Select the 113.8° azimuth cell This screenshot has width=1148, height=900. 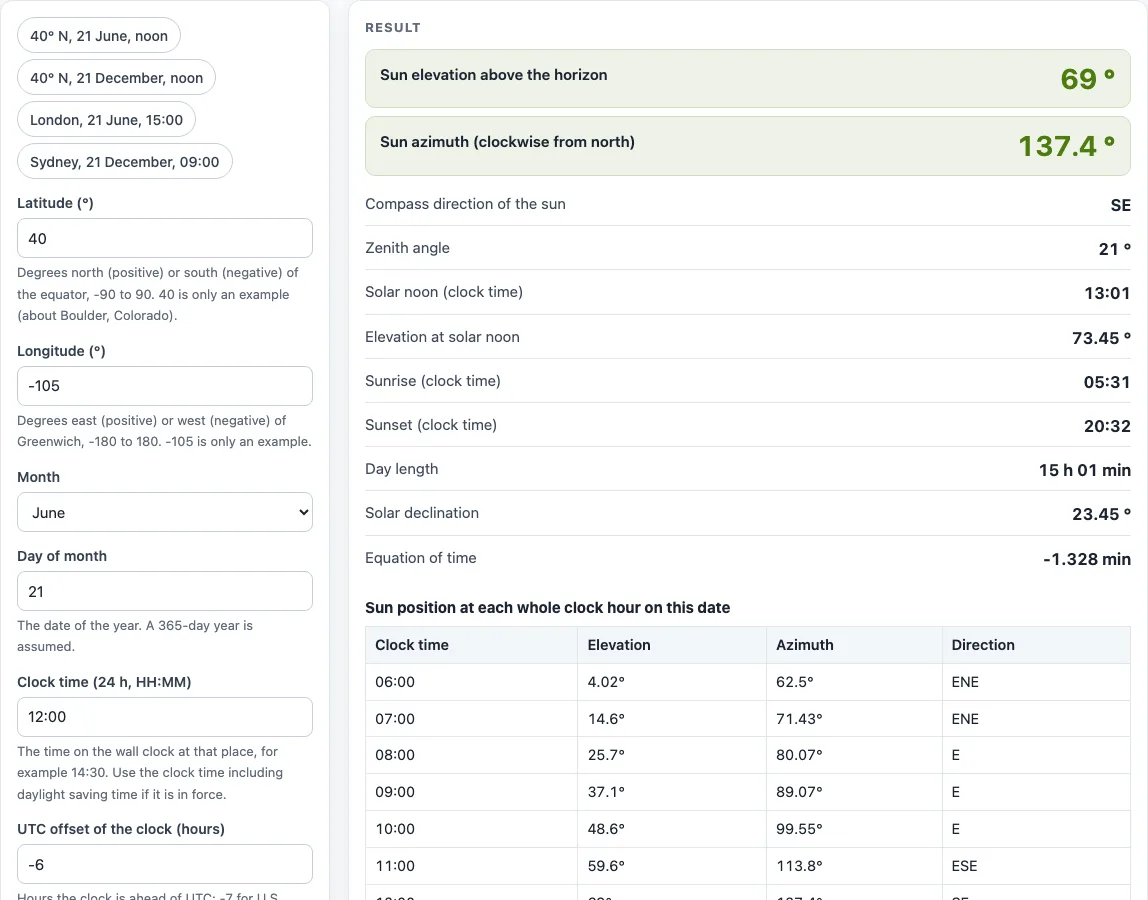[x=854, y=866]
